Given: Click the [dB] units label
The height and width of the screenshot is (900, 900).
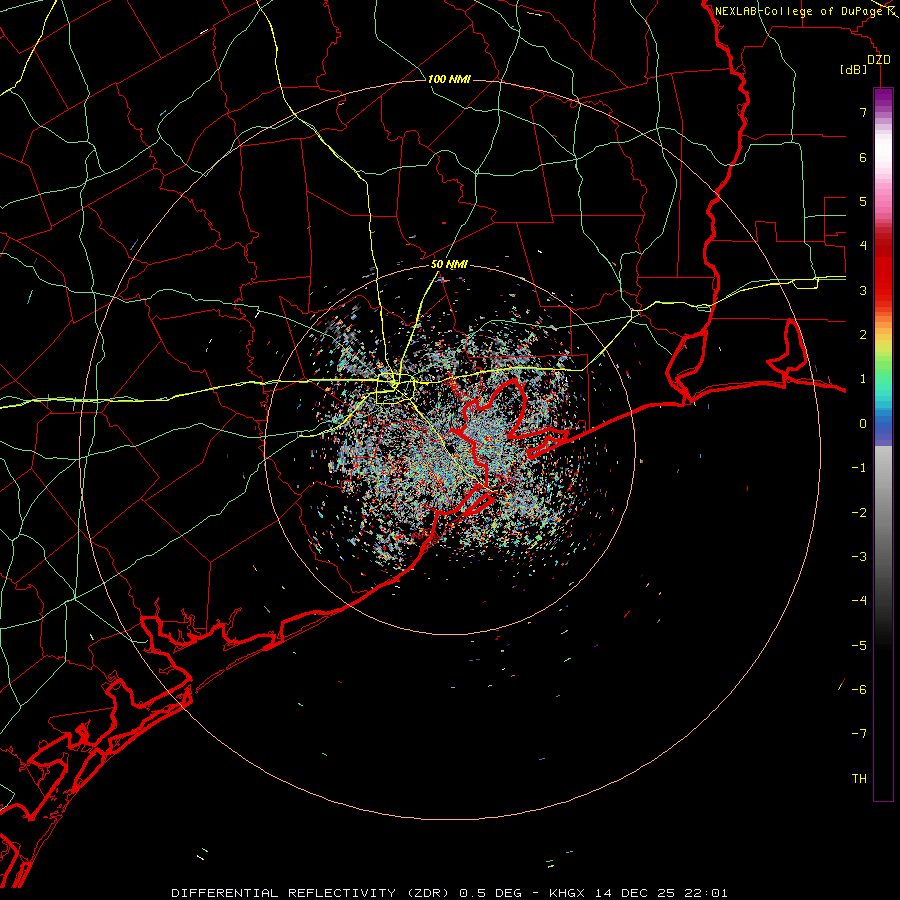Looking at the screenshot, I should pos(854,69).
